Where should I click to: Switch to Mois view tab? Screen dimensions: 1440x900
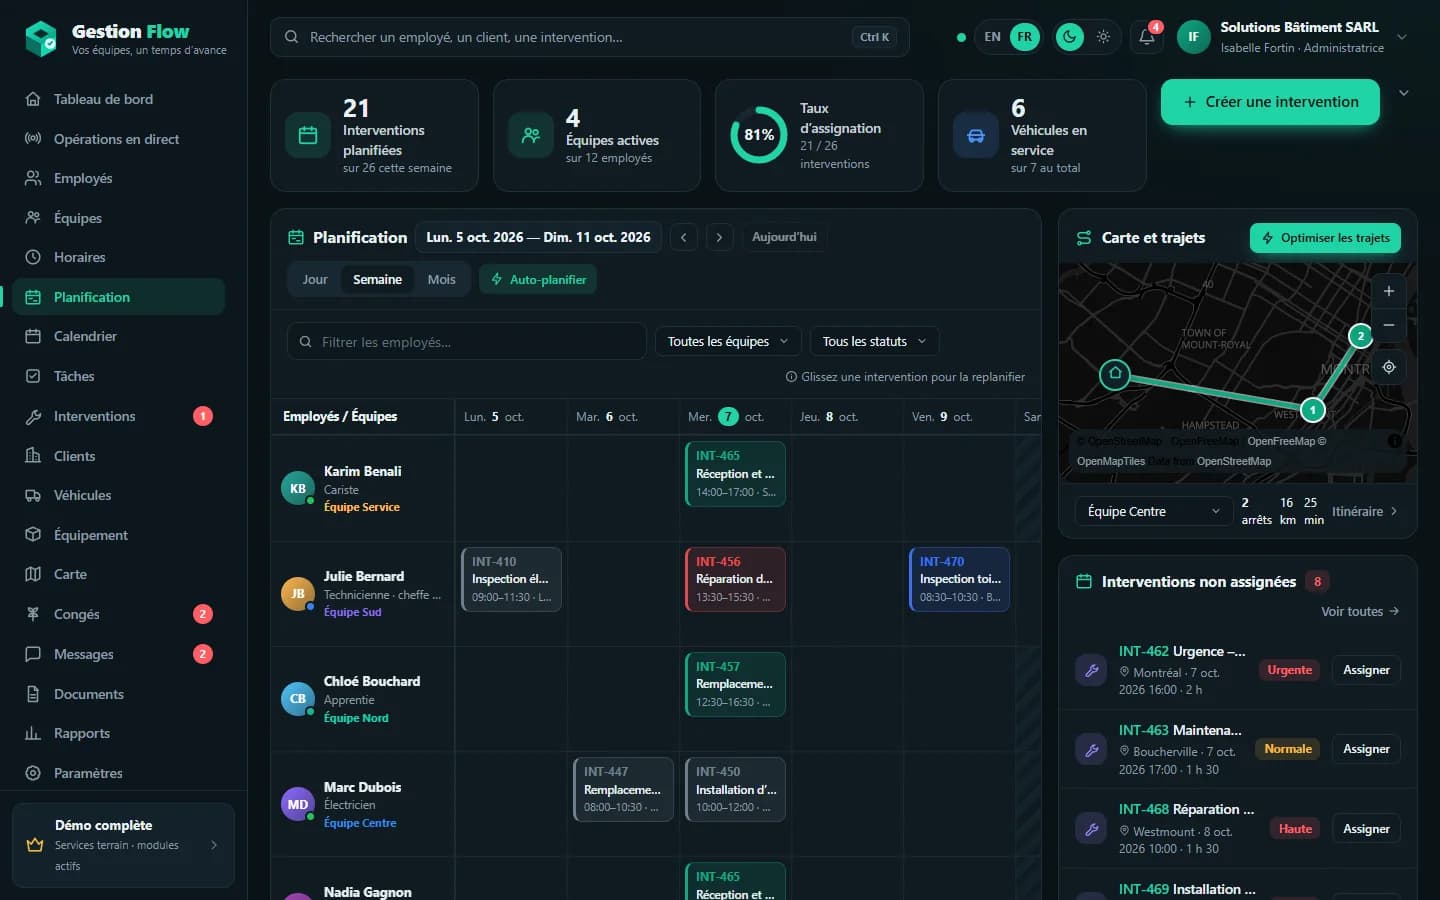441,279
